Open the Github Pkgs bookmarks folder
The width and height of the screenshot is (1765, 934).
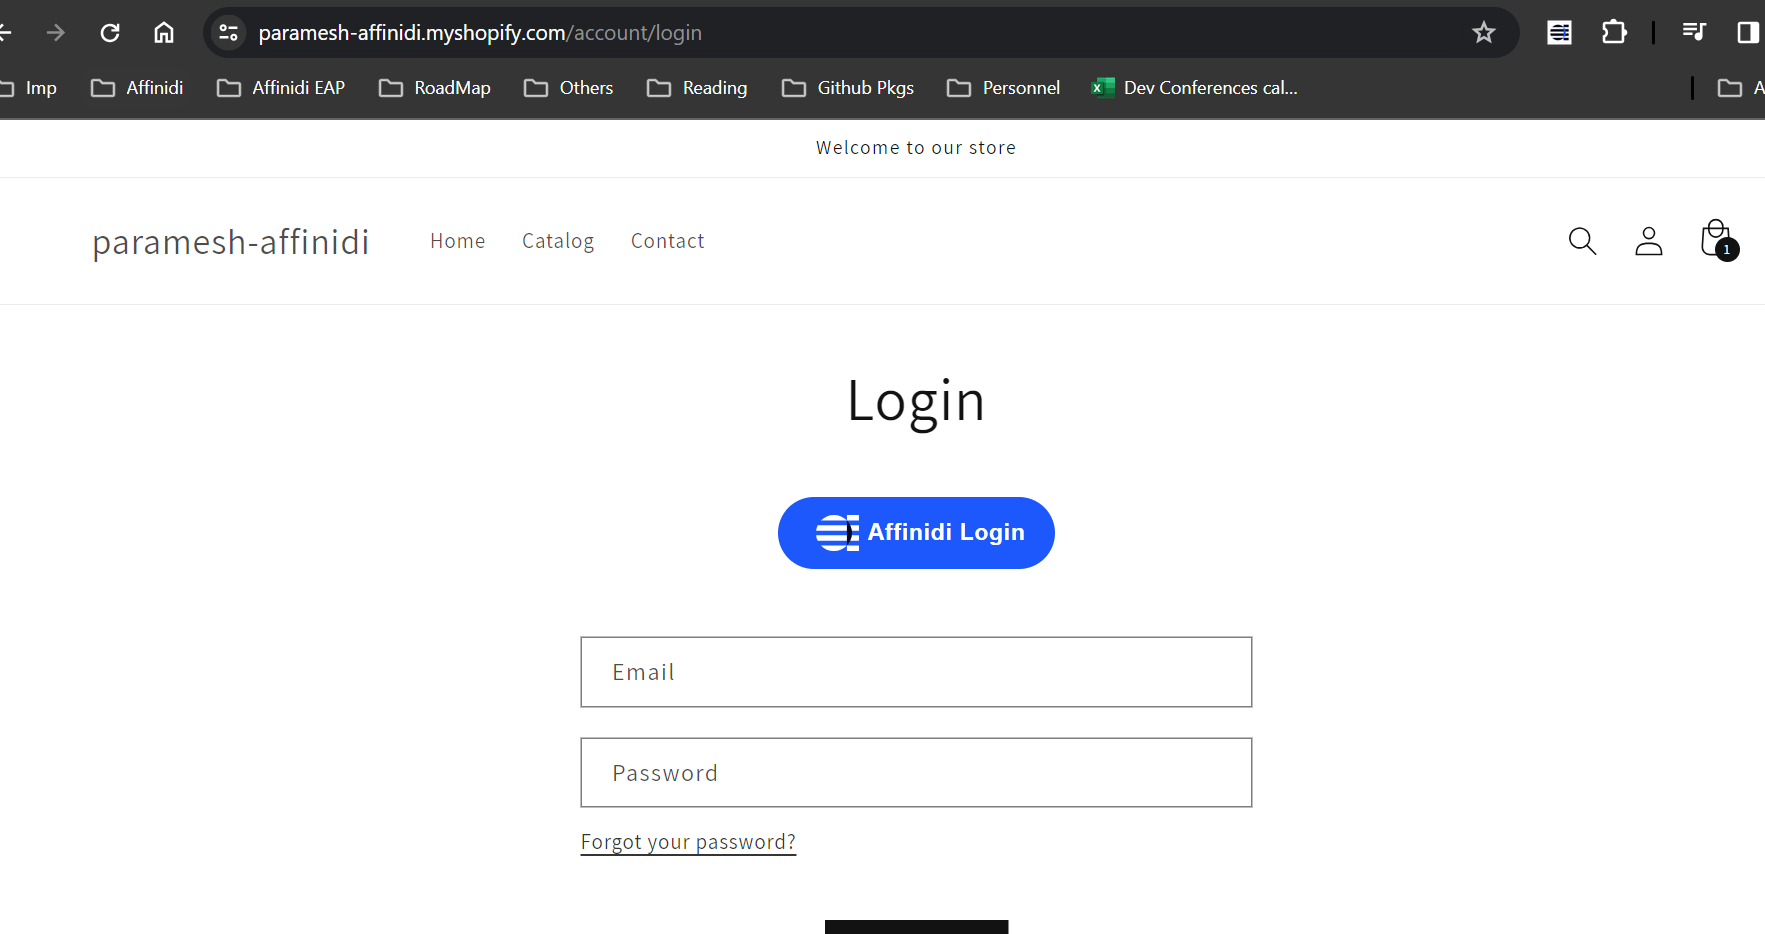(848, 88)
